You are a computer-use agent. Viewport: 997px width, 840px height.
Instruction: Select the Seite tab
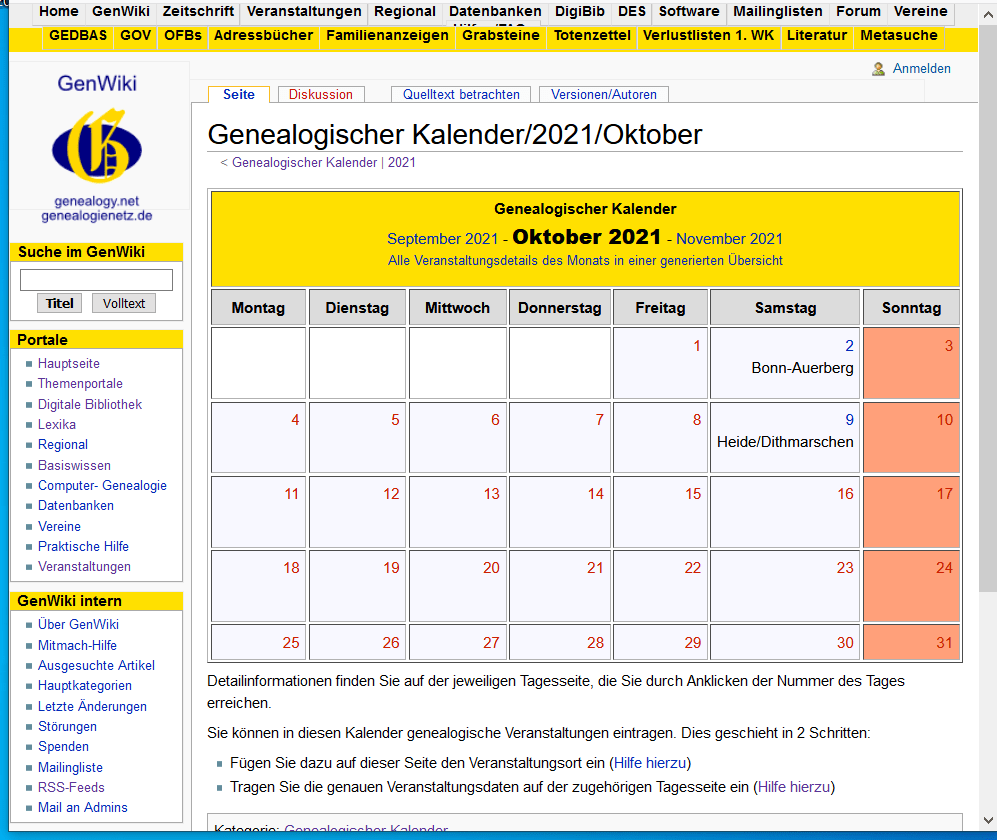pos(238,95)
